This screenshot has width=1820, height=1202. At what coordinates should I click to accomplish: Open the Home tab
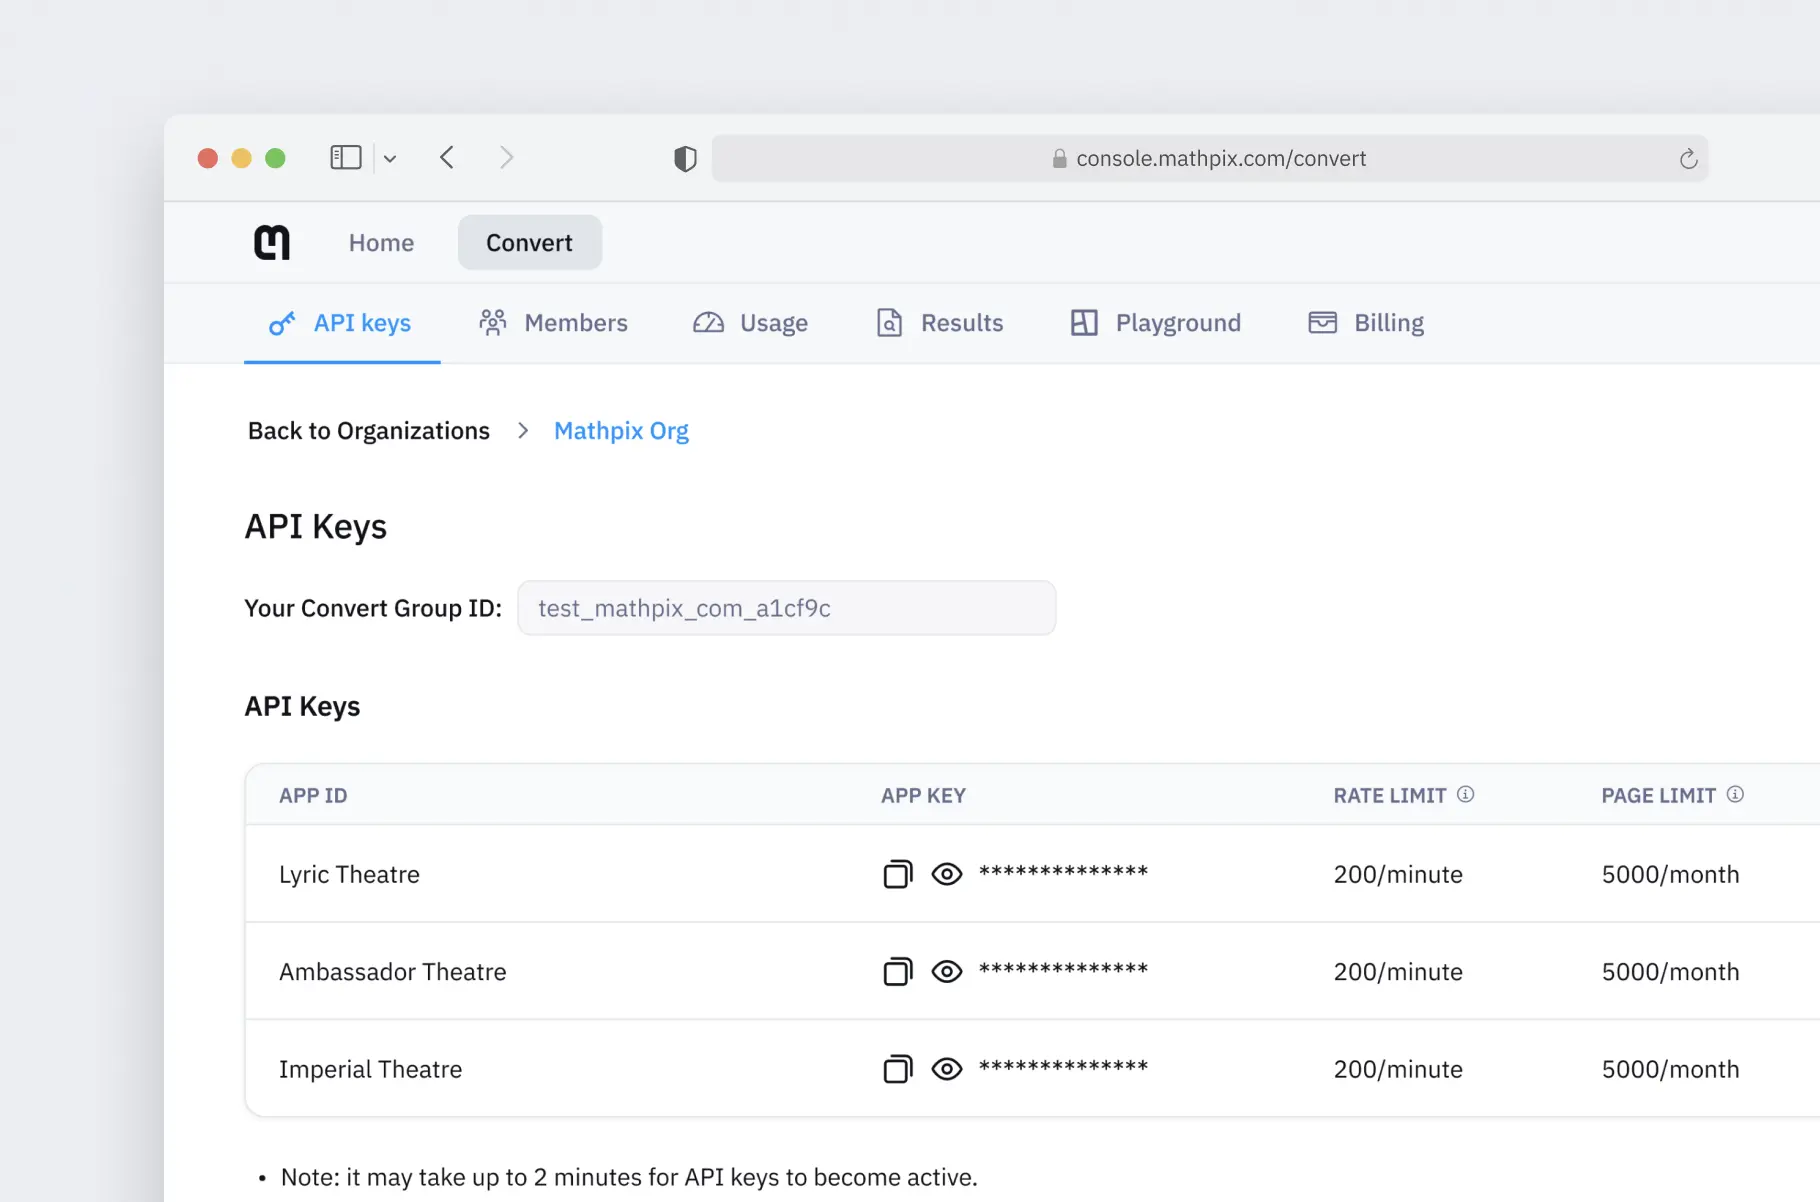coord(381,243)
